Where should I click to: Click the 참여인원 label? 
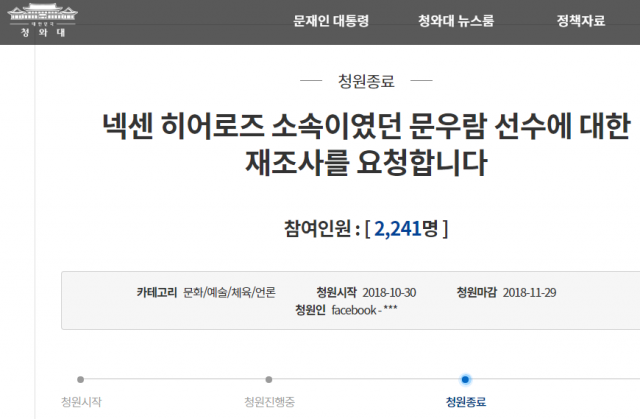(x=318, y=228)
